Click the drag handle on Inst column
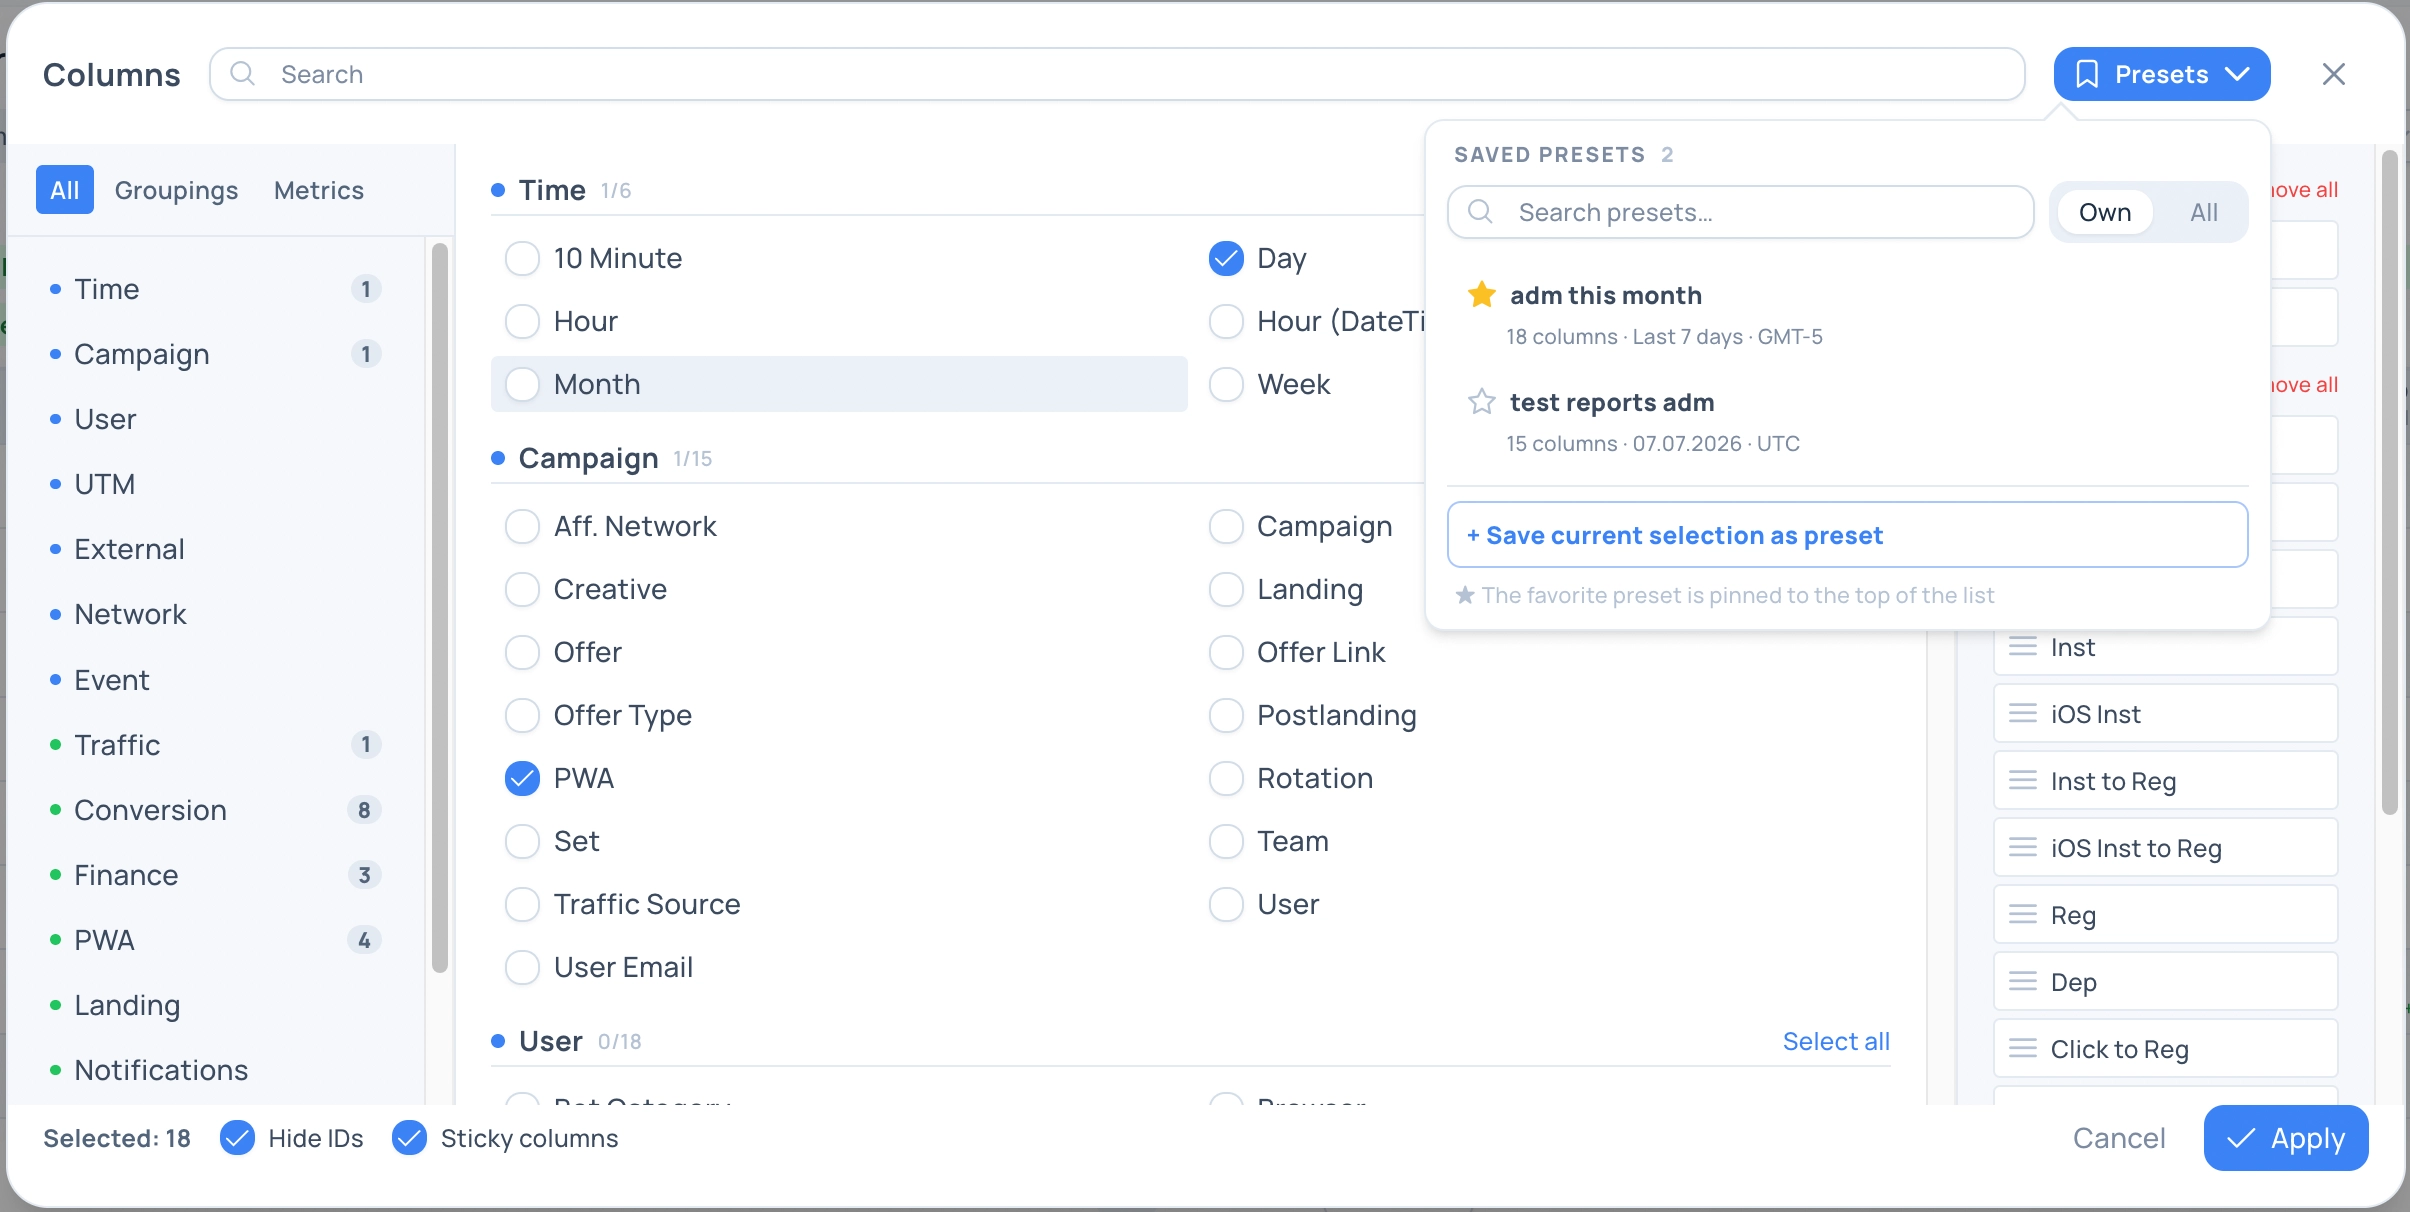Image resolution: width=2410 pixels, height=1212 pixels. (x=2022, y=647)
